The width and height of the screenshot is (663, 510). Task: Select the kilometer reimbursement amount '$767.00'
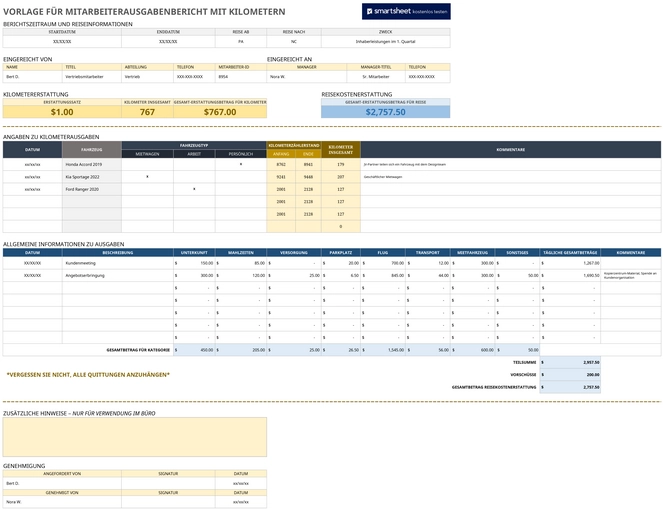point(220,112)
